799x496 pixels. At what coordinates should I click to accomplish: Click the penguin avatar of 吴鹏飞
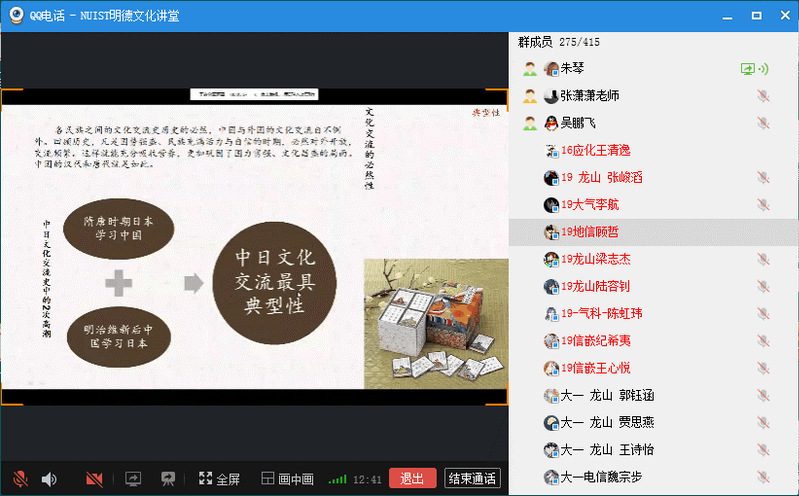(x=551, y=123)
